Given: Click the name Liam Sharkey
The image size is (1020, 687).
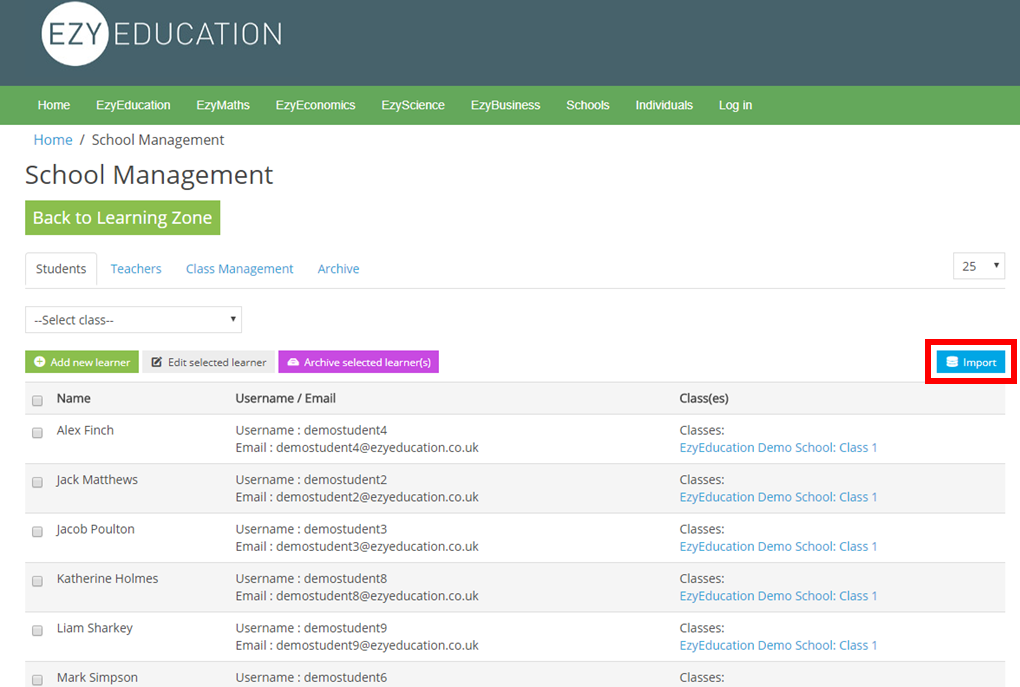Looking at the screenshot, I should 95,628.
